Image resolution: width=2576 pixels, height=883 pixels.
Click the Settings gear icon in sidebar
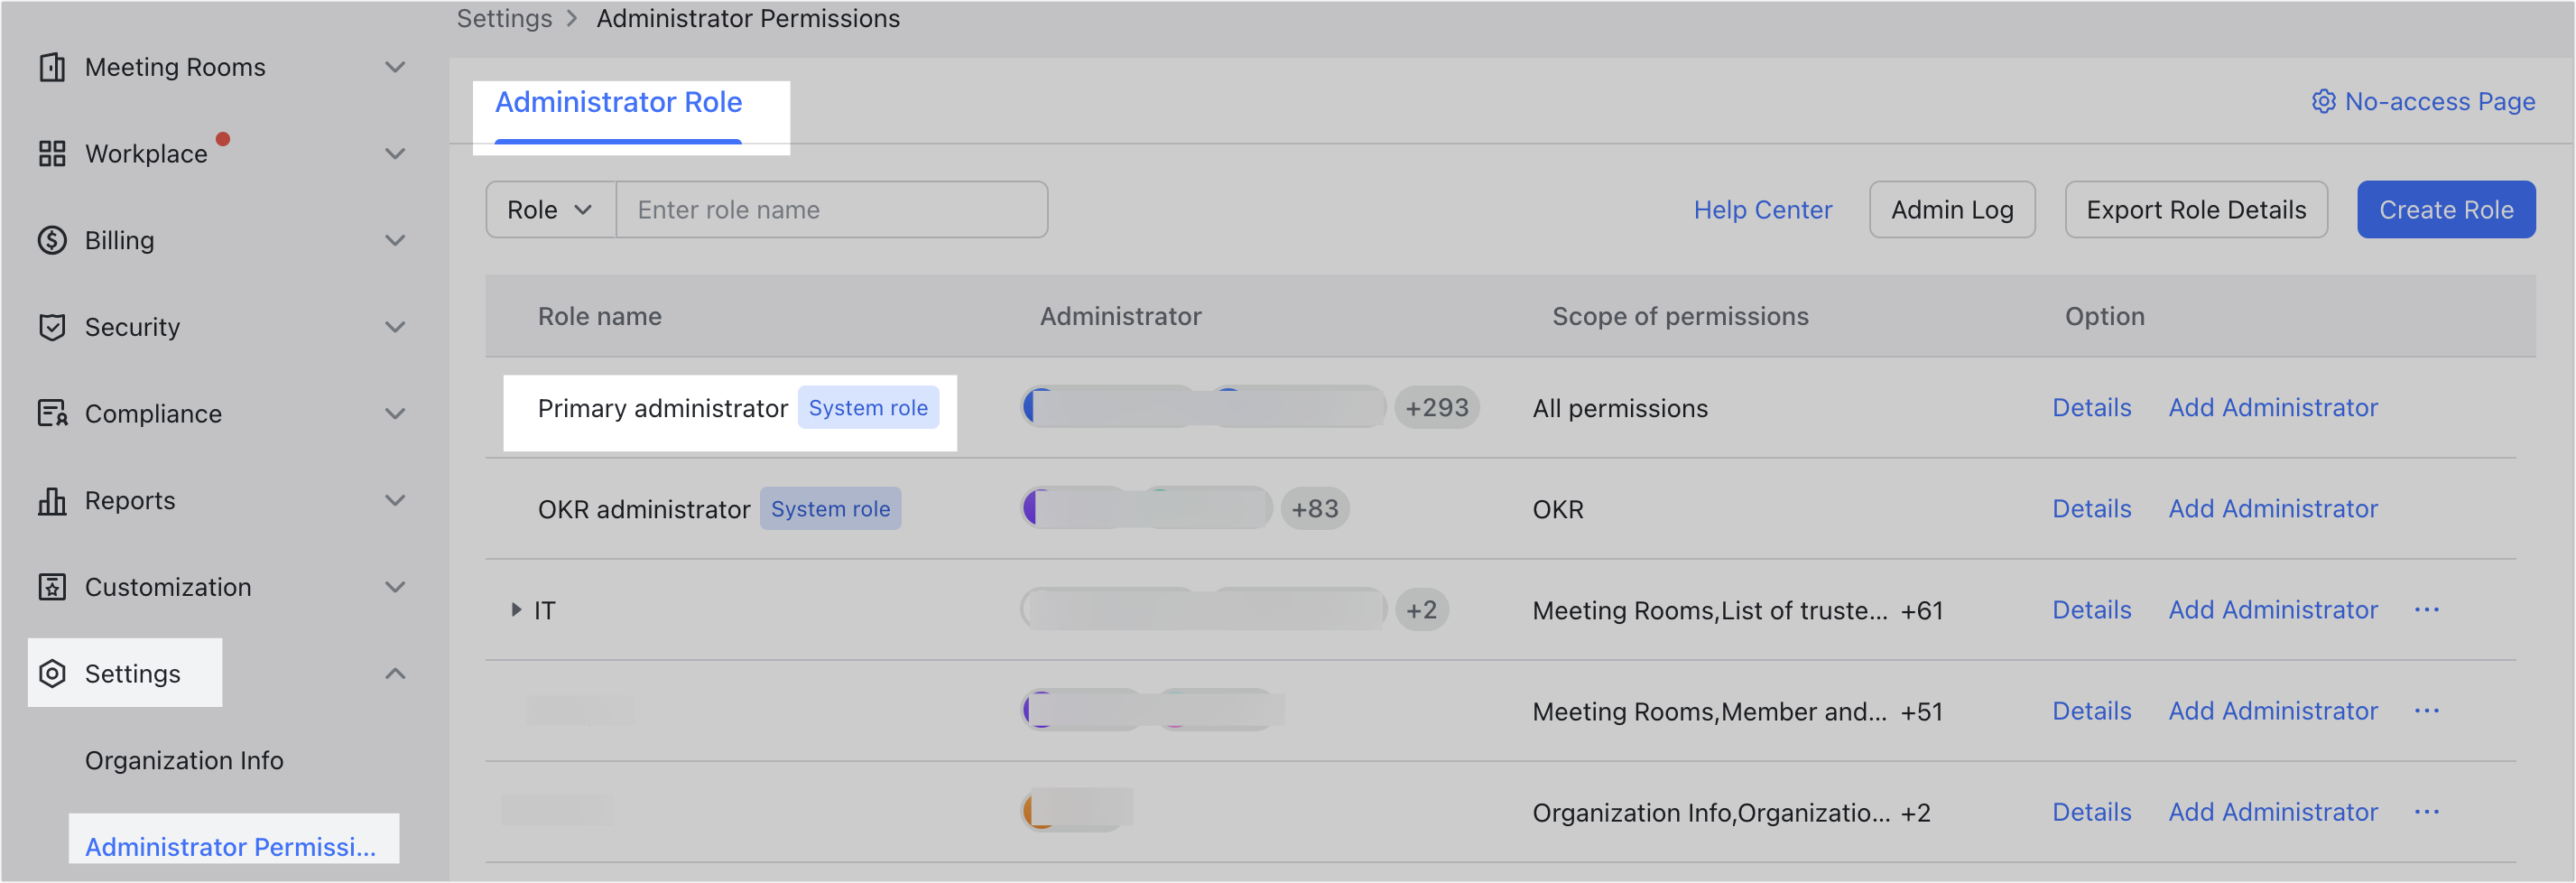tap(54, 674)
